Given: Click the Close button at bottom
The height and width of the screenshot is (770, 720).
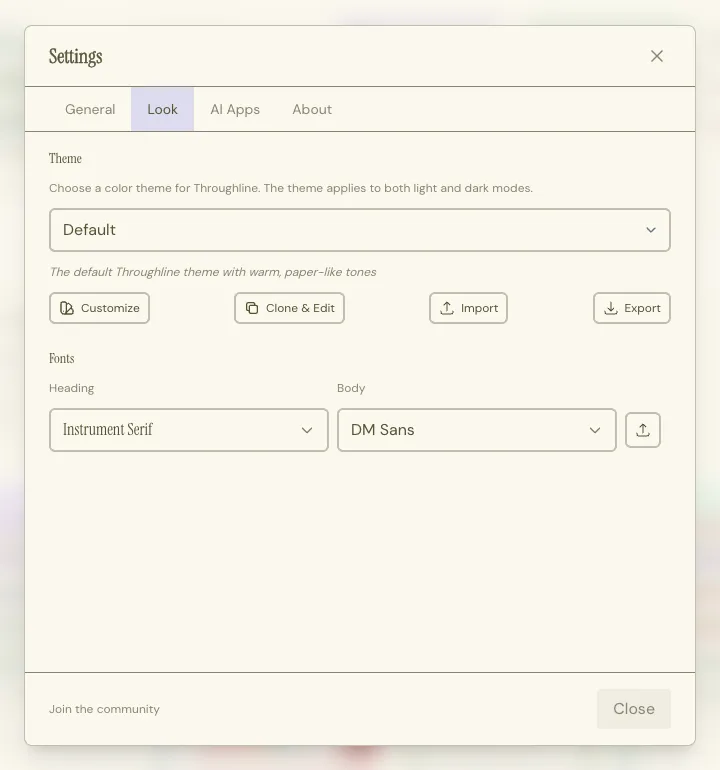Looking at the screenshot, I should (x=634, y=709).
